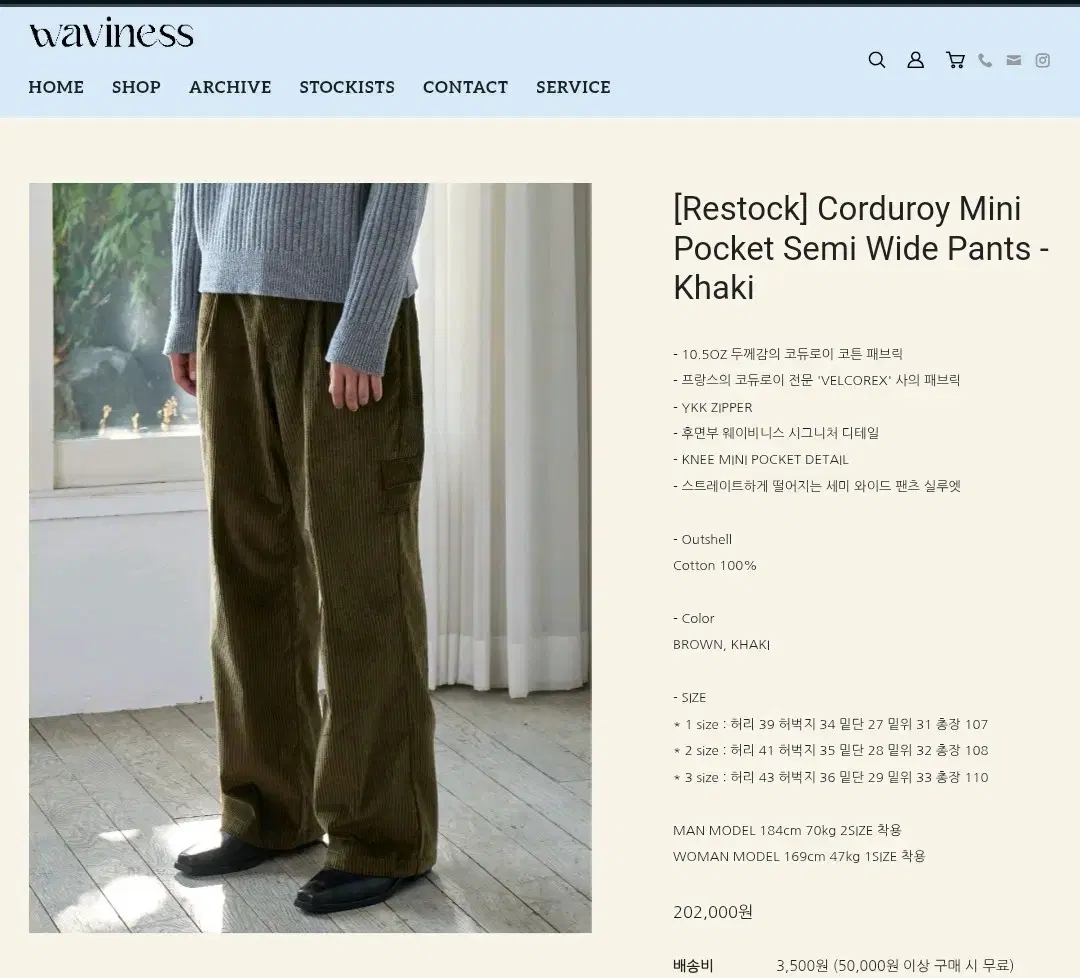Image resolution: width=1080 pixels, height=978 pixels.
Task: Navigate to STOCKISTS page
Action: pos(347,87)
